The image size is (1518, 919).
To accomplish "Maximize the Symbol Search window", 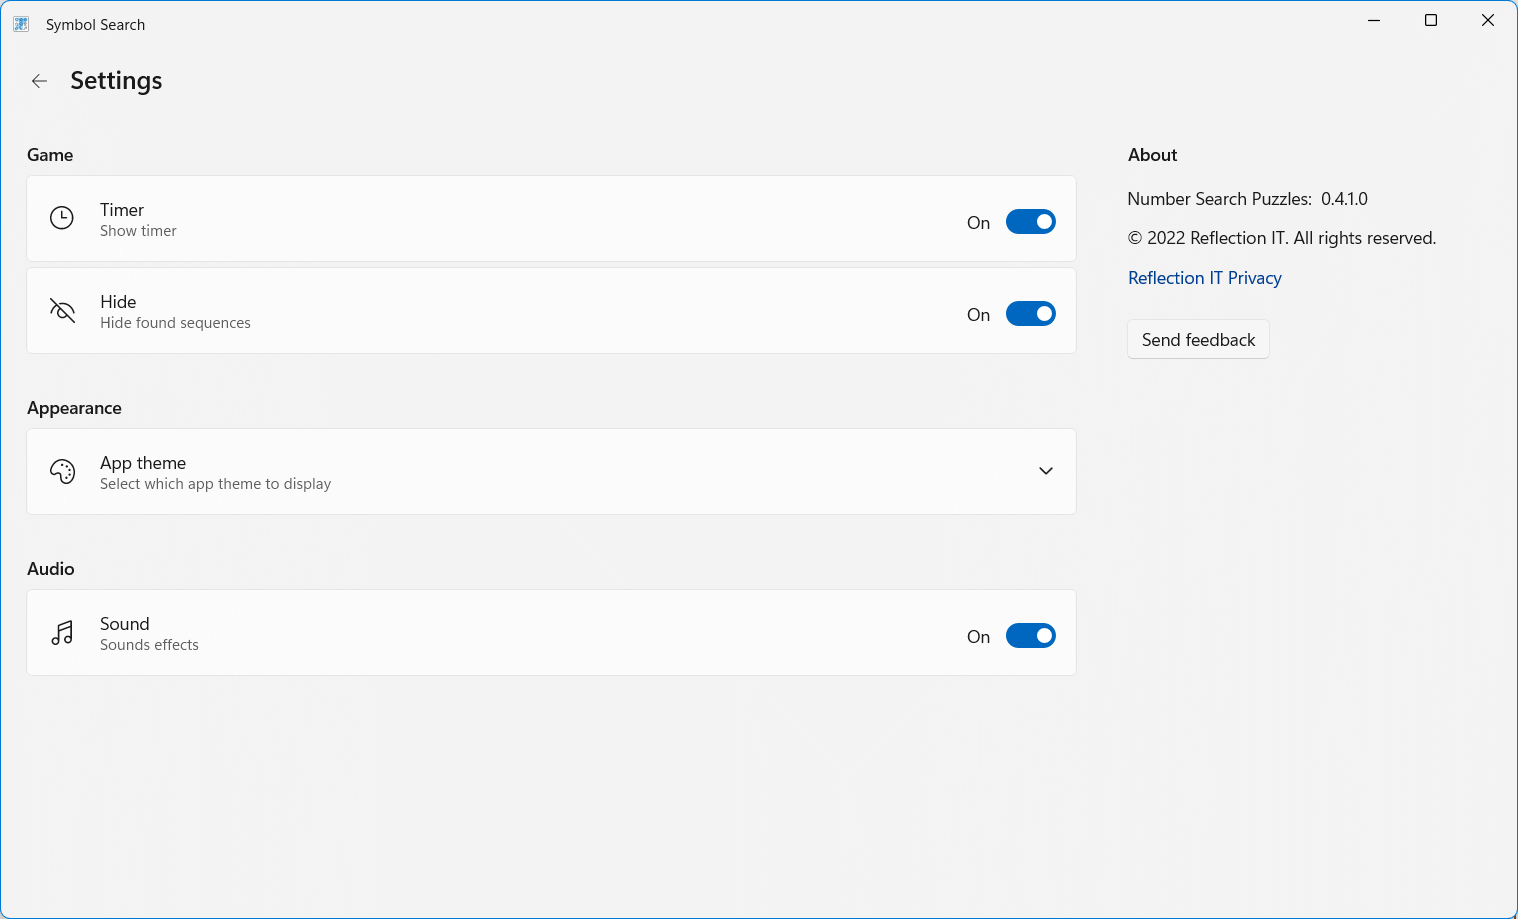I will [x=1431, y=21].
